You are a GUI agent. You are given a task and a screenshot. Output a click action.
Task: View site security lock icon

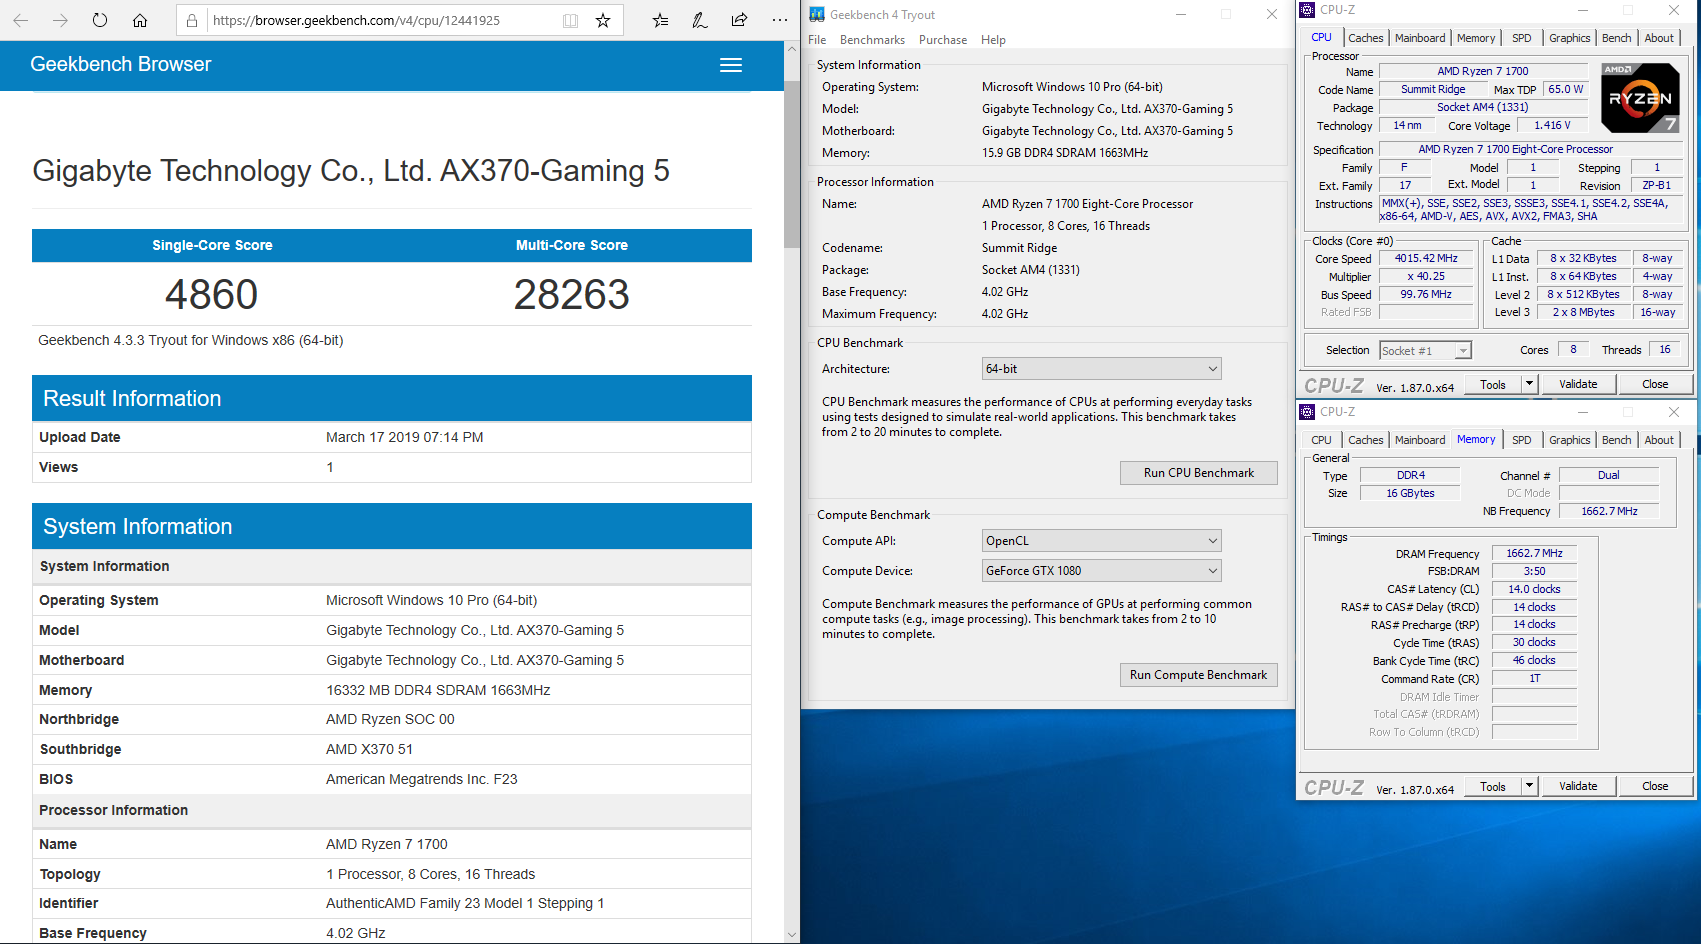coord(192,20)
